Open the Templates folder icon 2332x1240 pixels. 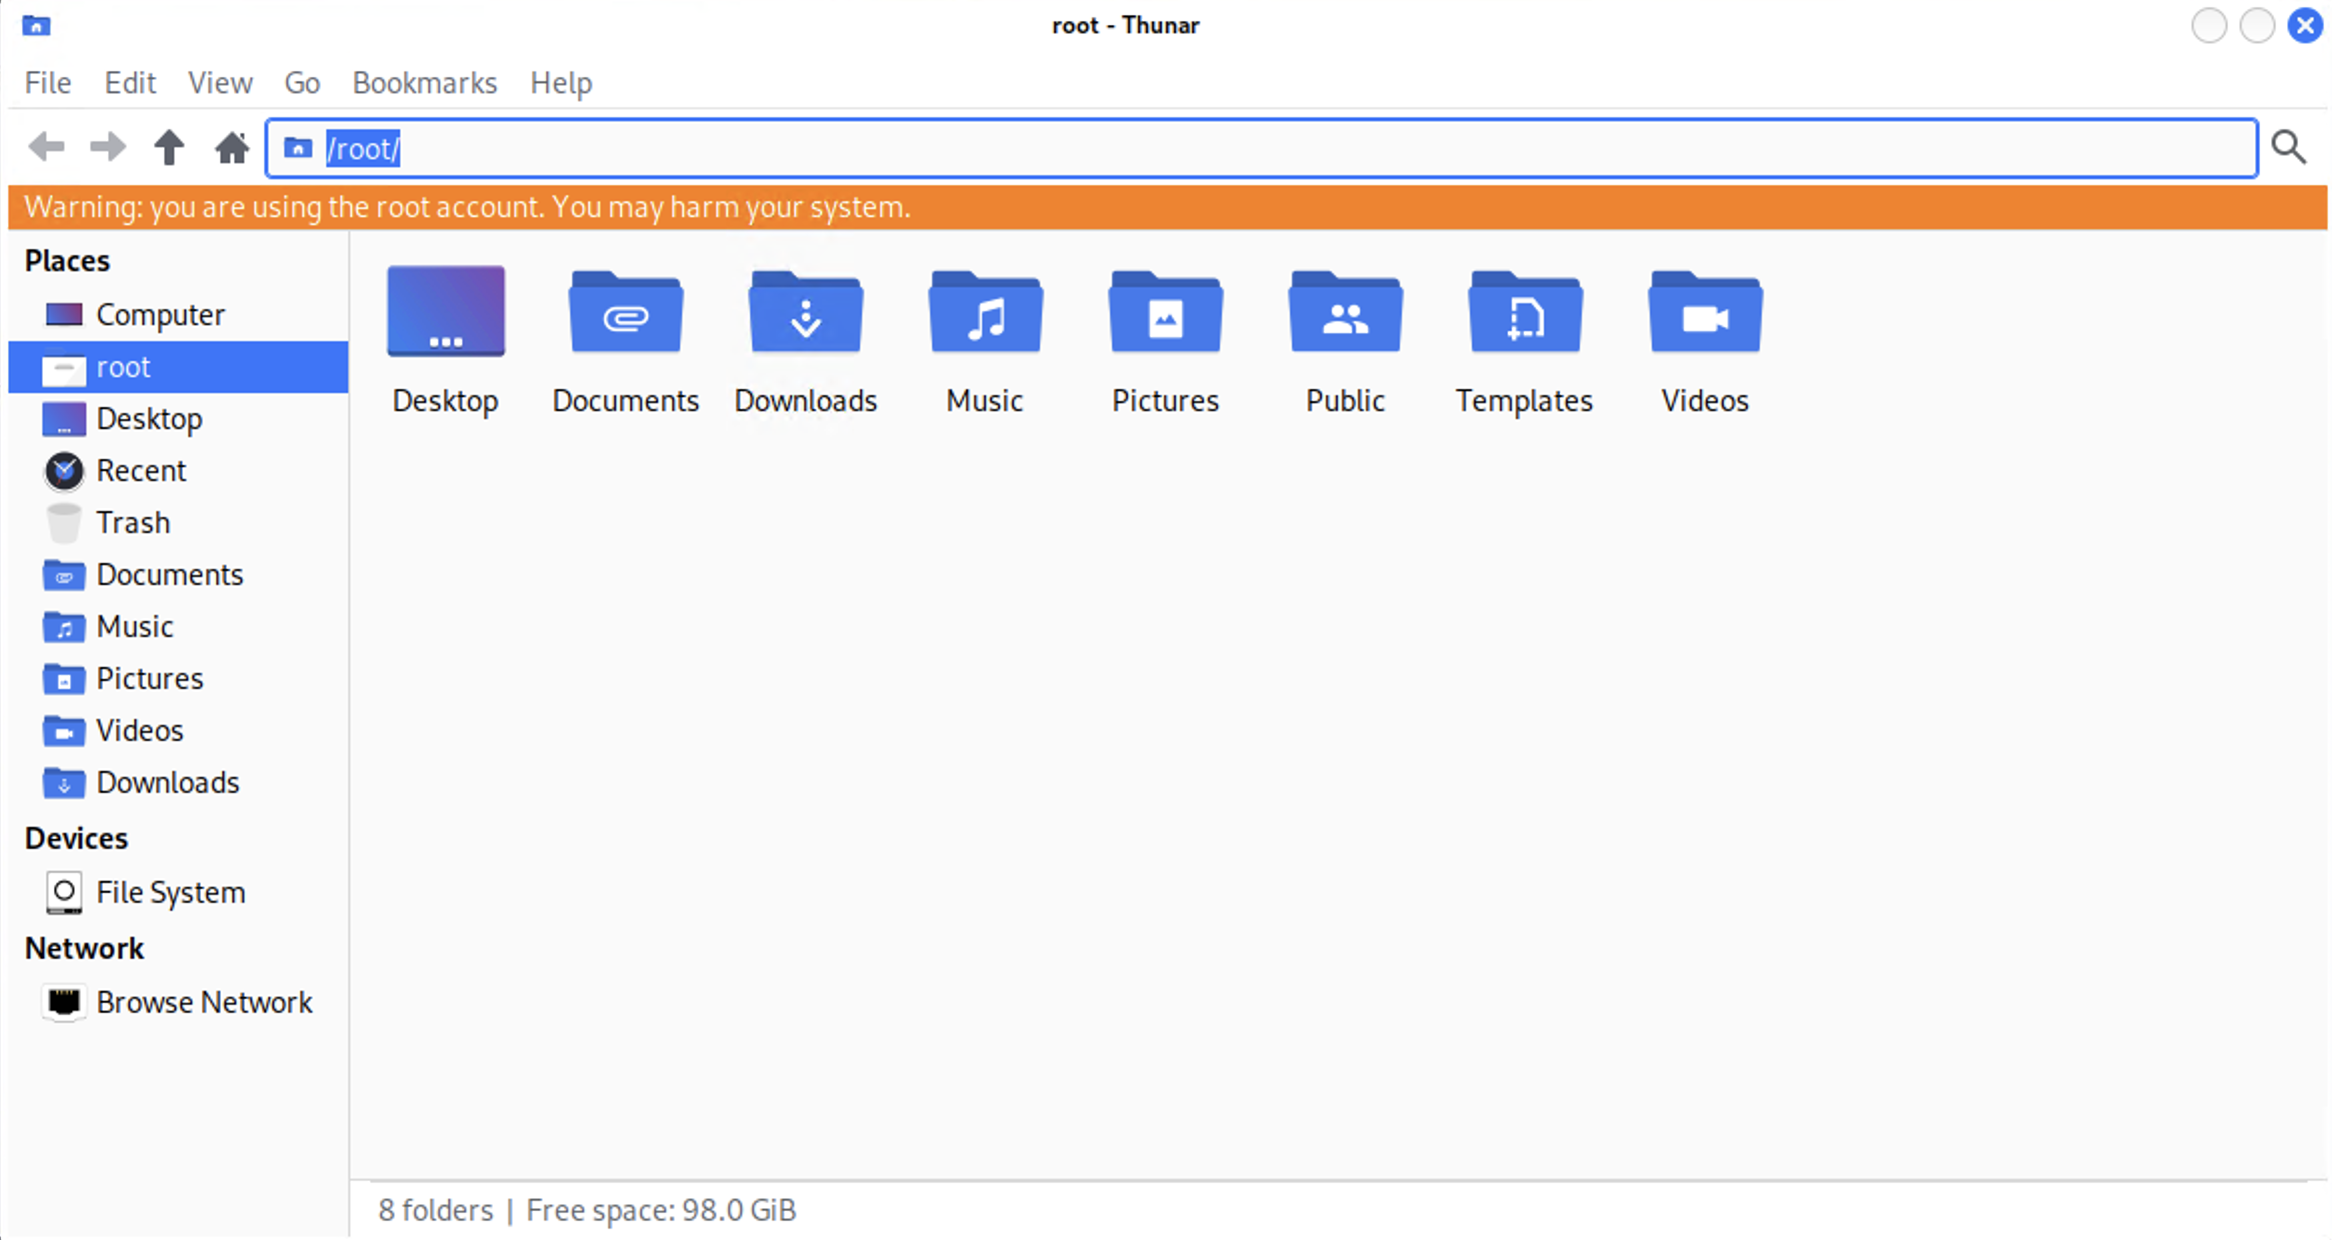(1524, 315)
